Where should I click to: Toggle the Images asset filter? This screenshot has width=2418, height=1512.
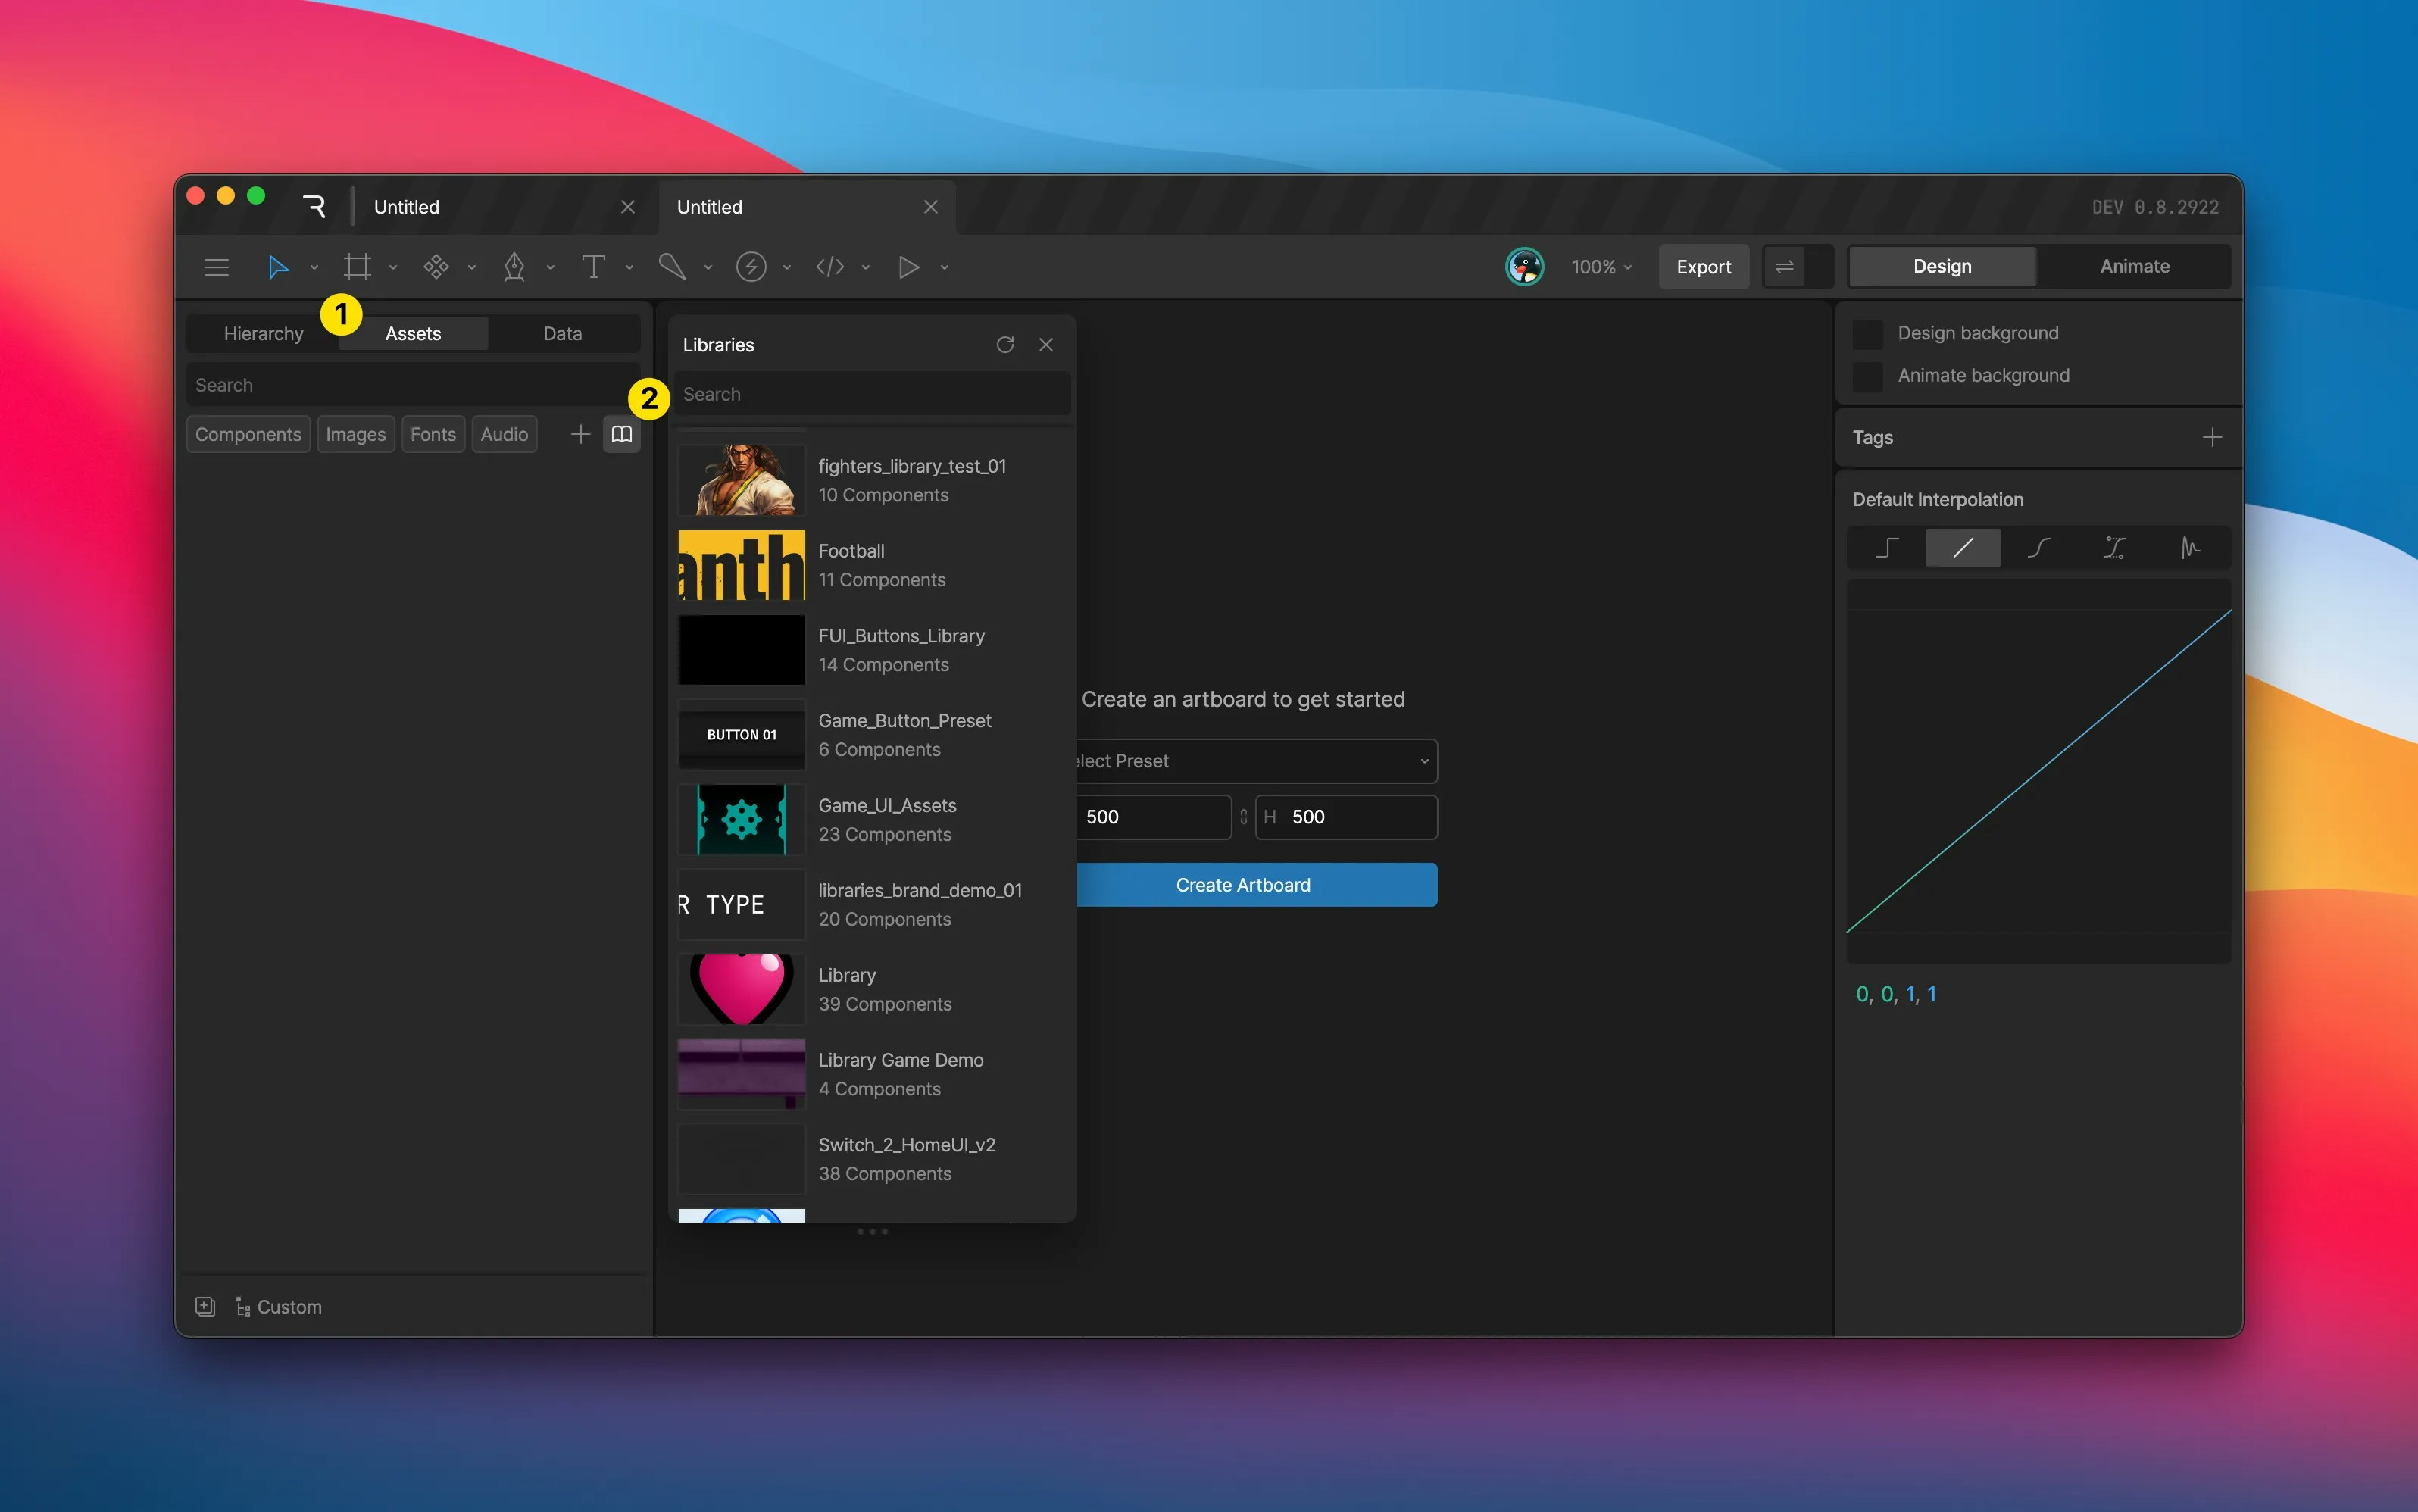coord(355,434)
